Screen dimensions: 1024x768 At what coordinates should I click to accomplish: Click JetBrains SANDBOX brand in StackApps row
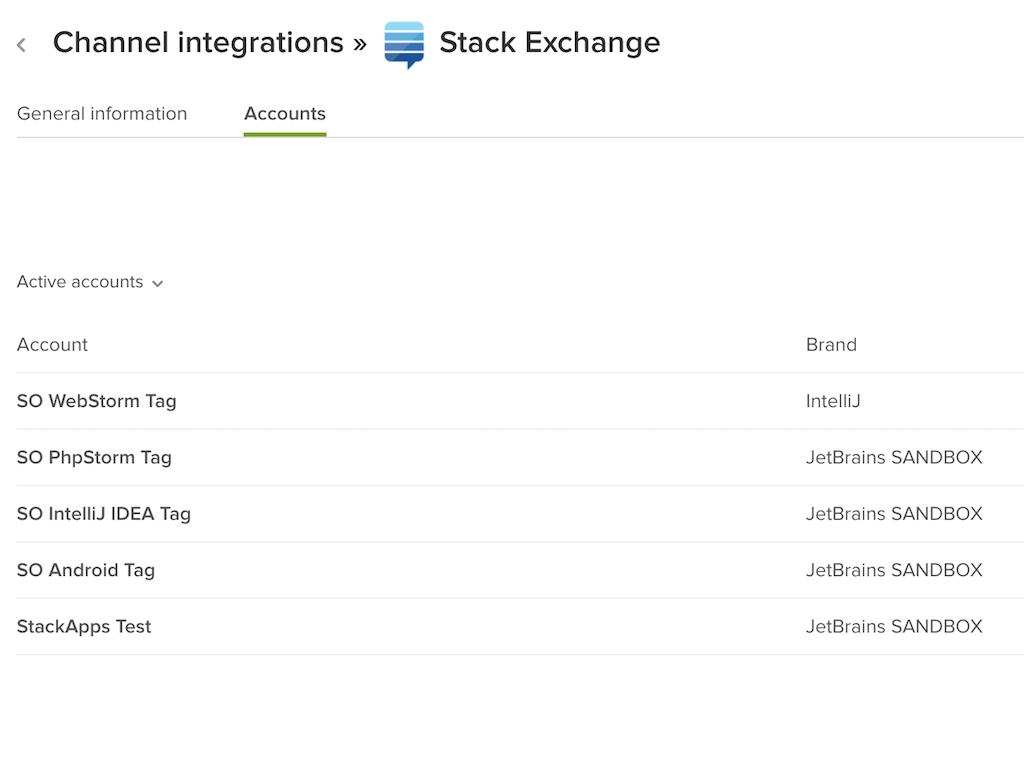click(894, 627)
